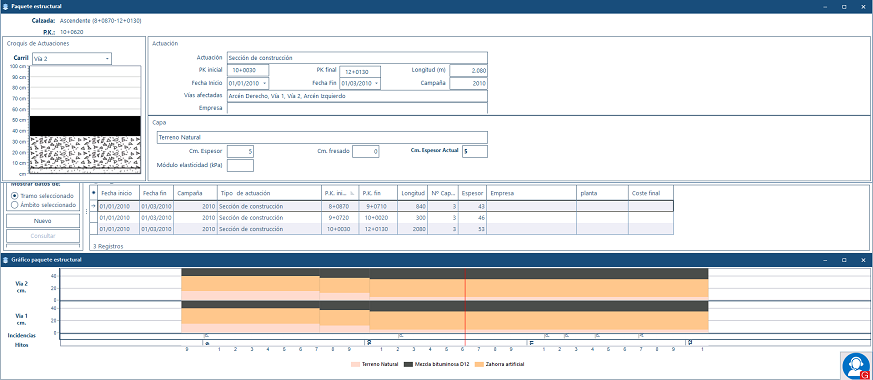
Task: Open the Fecha Fin date picker arrow
Action: coord(376,83)
